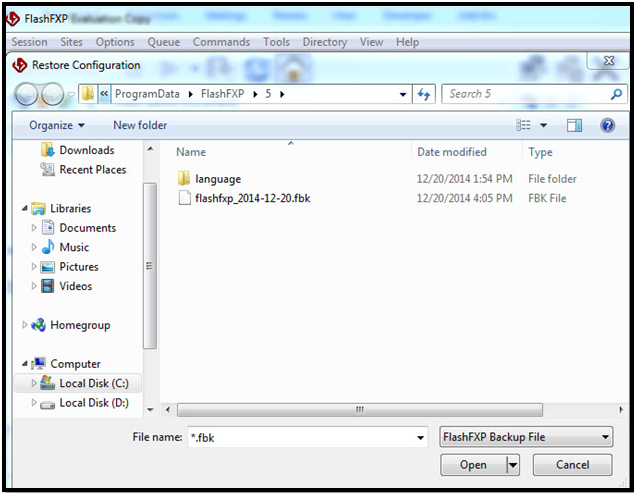This screenshot has height=493, width=634.
Task: Expand the Local Disk (C:) node
Action: [34, 383]
